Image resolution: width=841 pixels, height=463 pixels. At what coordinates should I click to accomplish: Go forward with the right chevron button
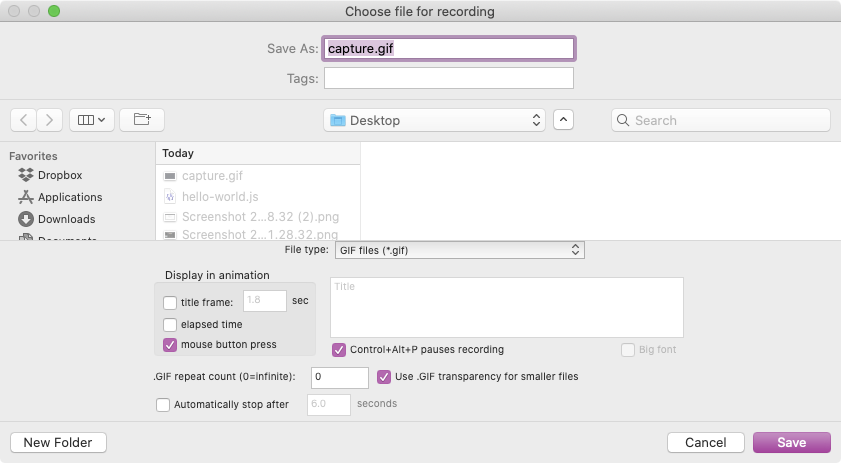pos(50,120)
